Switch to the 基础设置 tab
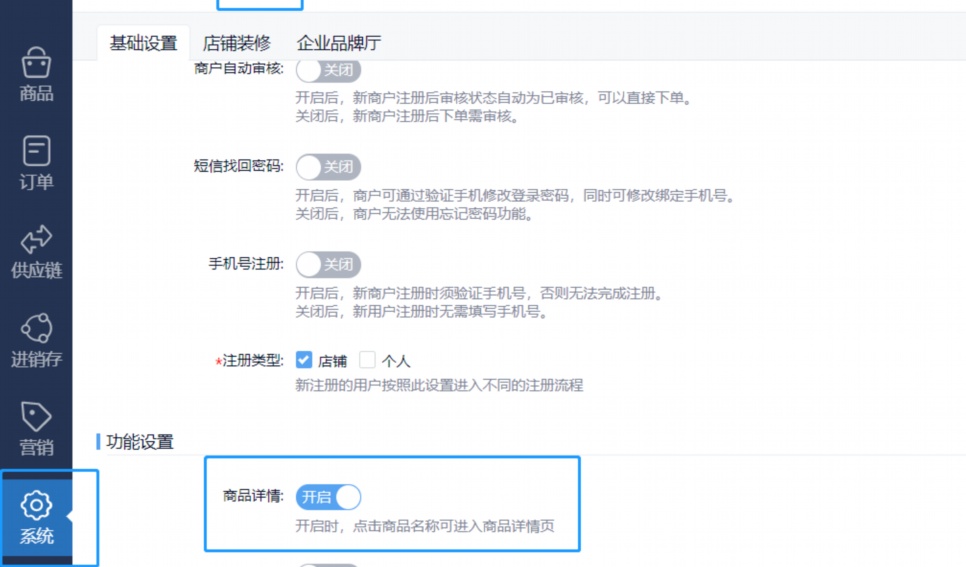This screenshot has width=966, height=567. [x=143, y=43]
